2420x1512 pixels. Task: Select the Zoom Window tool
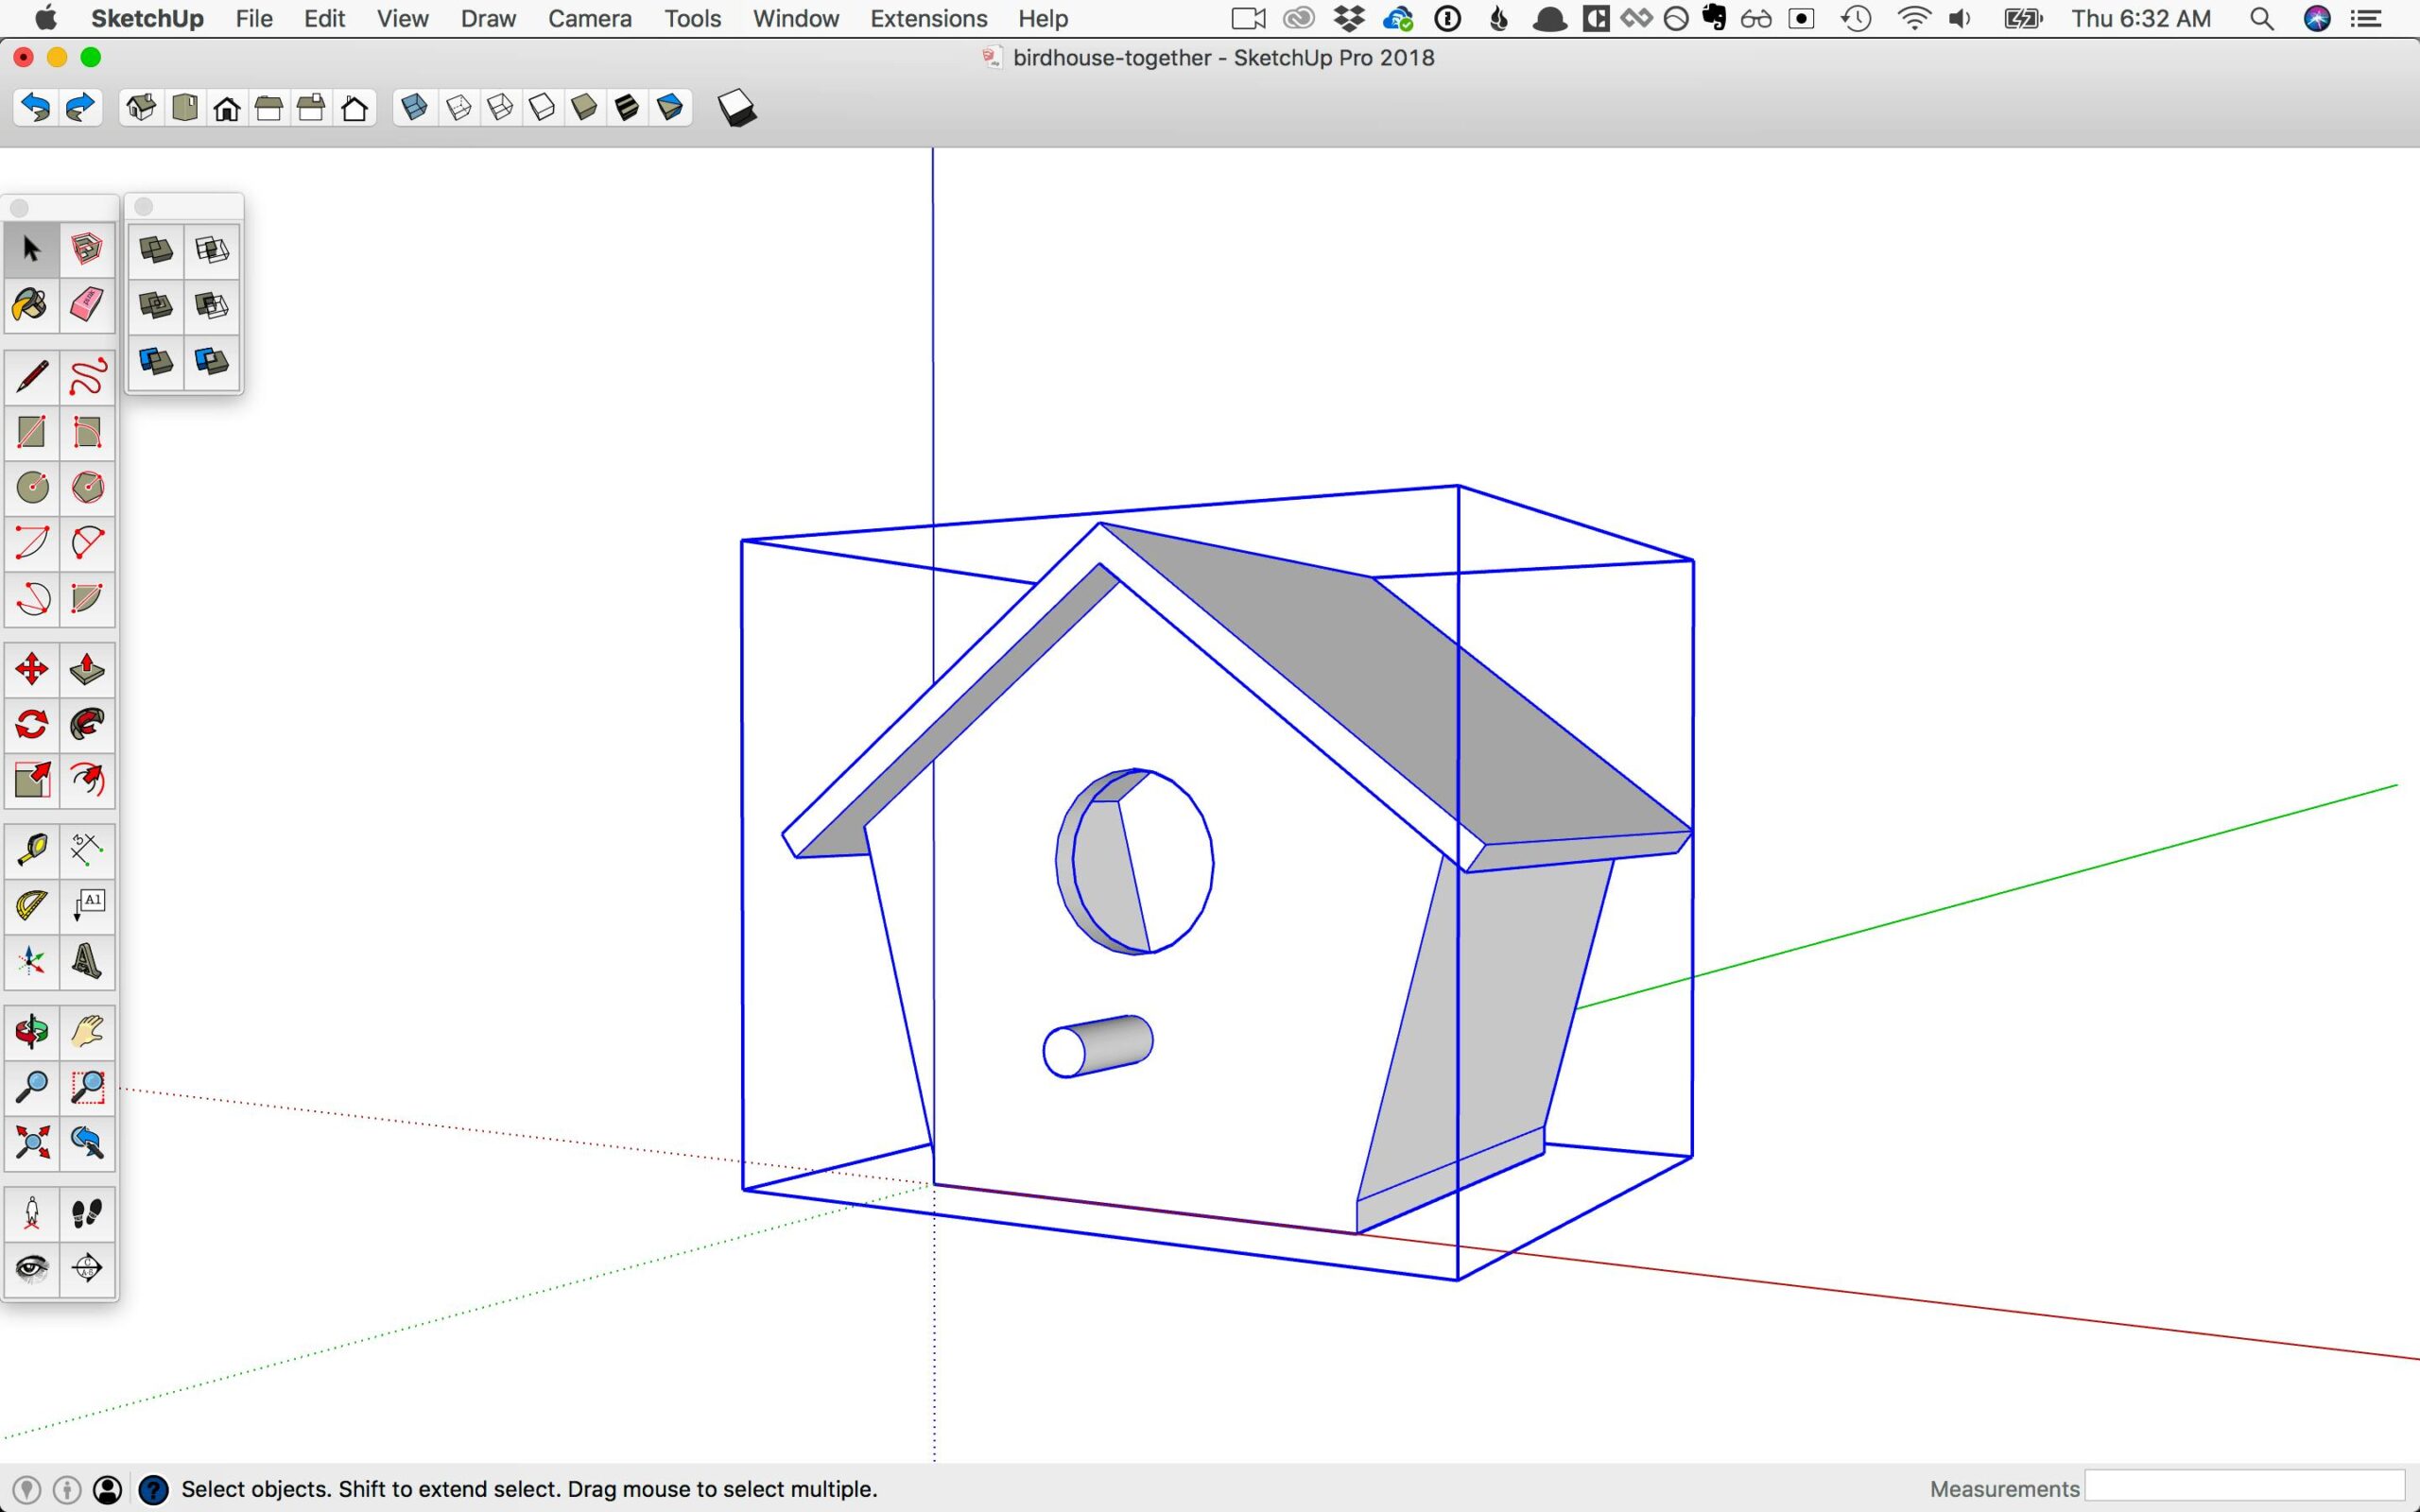click(x=87, y=1086)
